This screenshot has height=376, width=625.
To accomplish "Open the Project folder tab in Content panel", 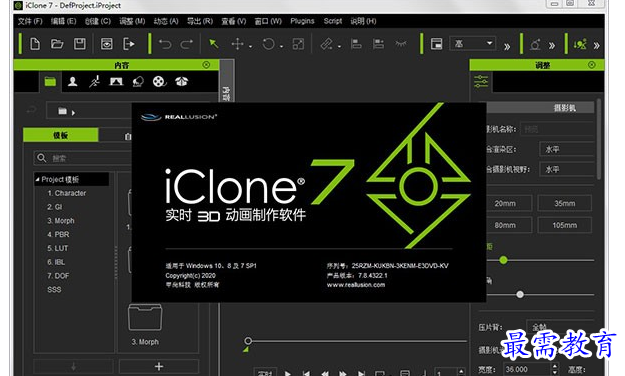I will click(x=50, y=82).
